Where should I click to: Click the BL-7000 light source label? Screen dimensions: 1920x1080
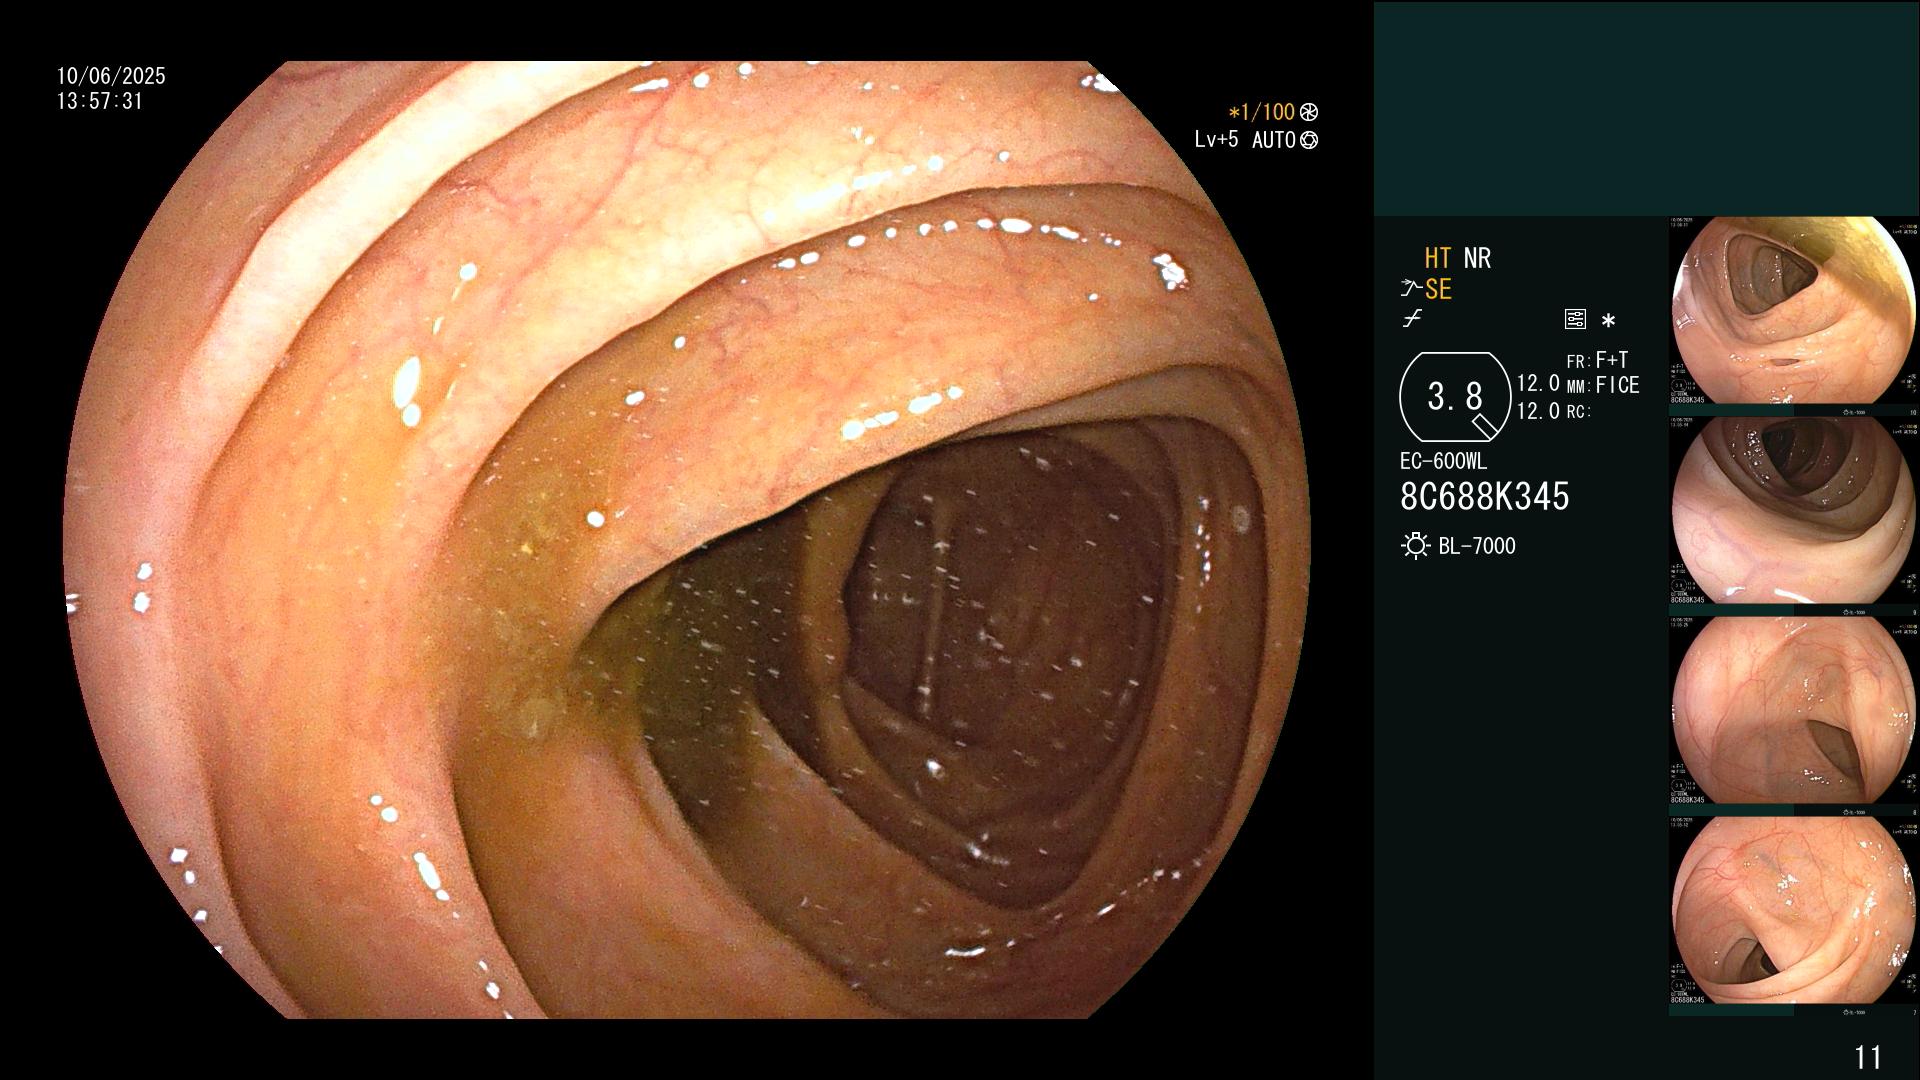1477,546
